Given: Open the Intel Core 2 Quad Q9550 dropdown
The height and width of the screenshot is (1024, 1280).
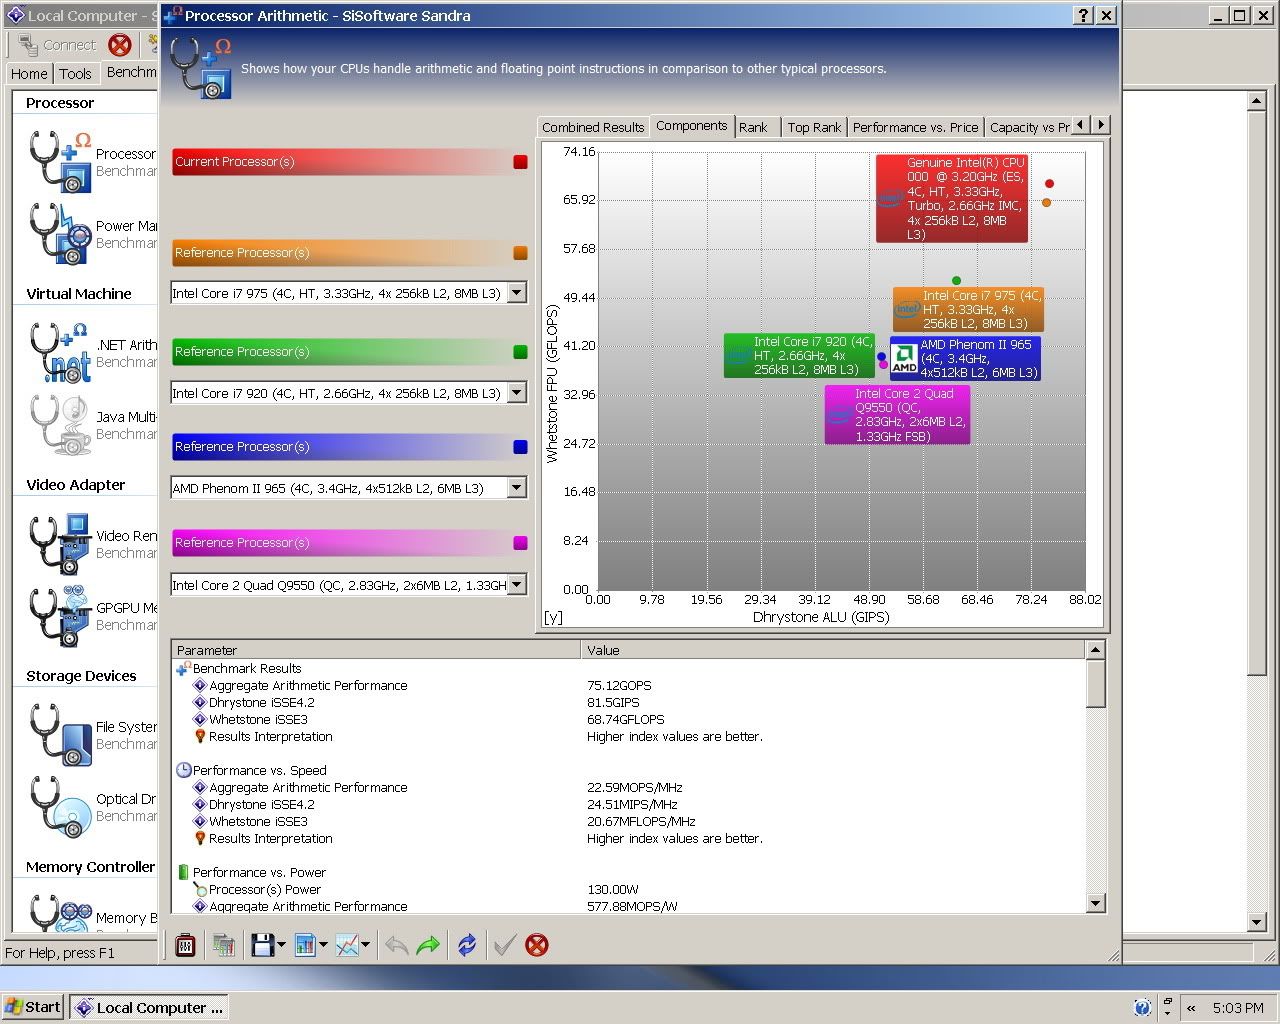Looking at the screenshot, I should (x=517, y=585).
